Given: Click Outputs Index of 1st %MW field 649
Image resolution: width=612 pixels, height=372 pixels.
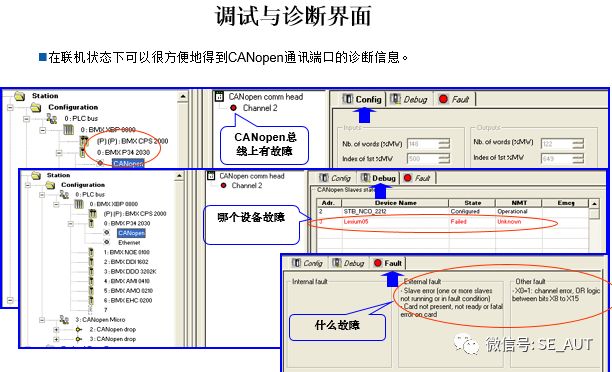Looking at the screenshot, I should coord(556,158).
